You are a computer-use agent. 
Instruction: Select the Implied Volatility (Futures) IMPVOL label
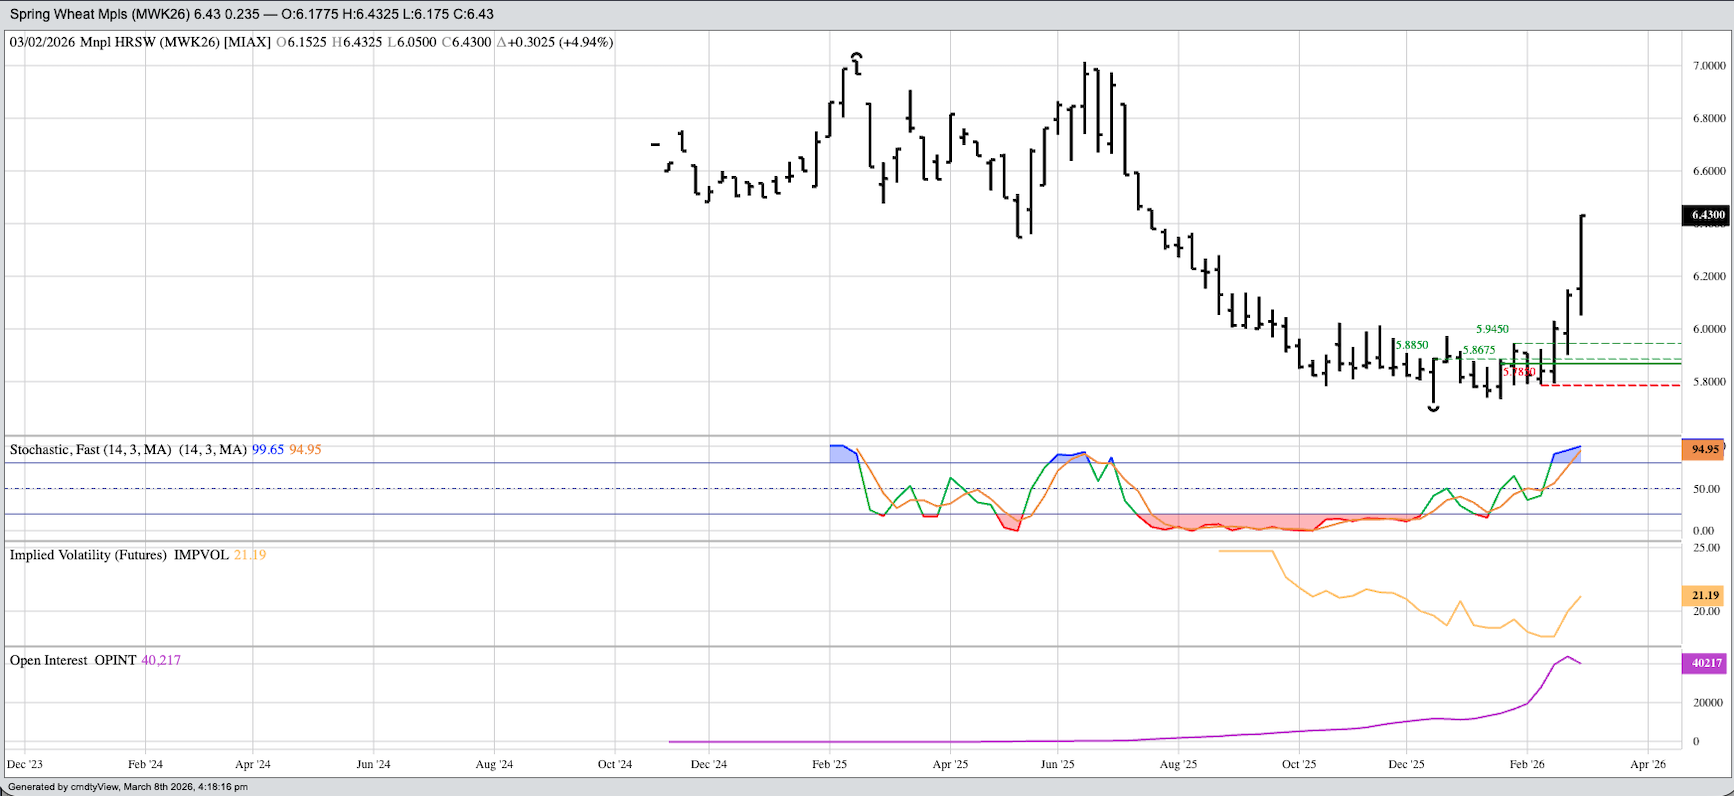tap(119, 555)
